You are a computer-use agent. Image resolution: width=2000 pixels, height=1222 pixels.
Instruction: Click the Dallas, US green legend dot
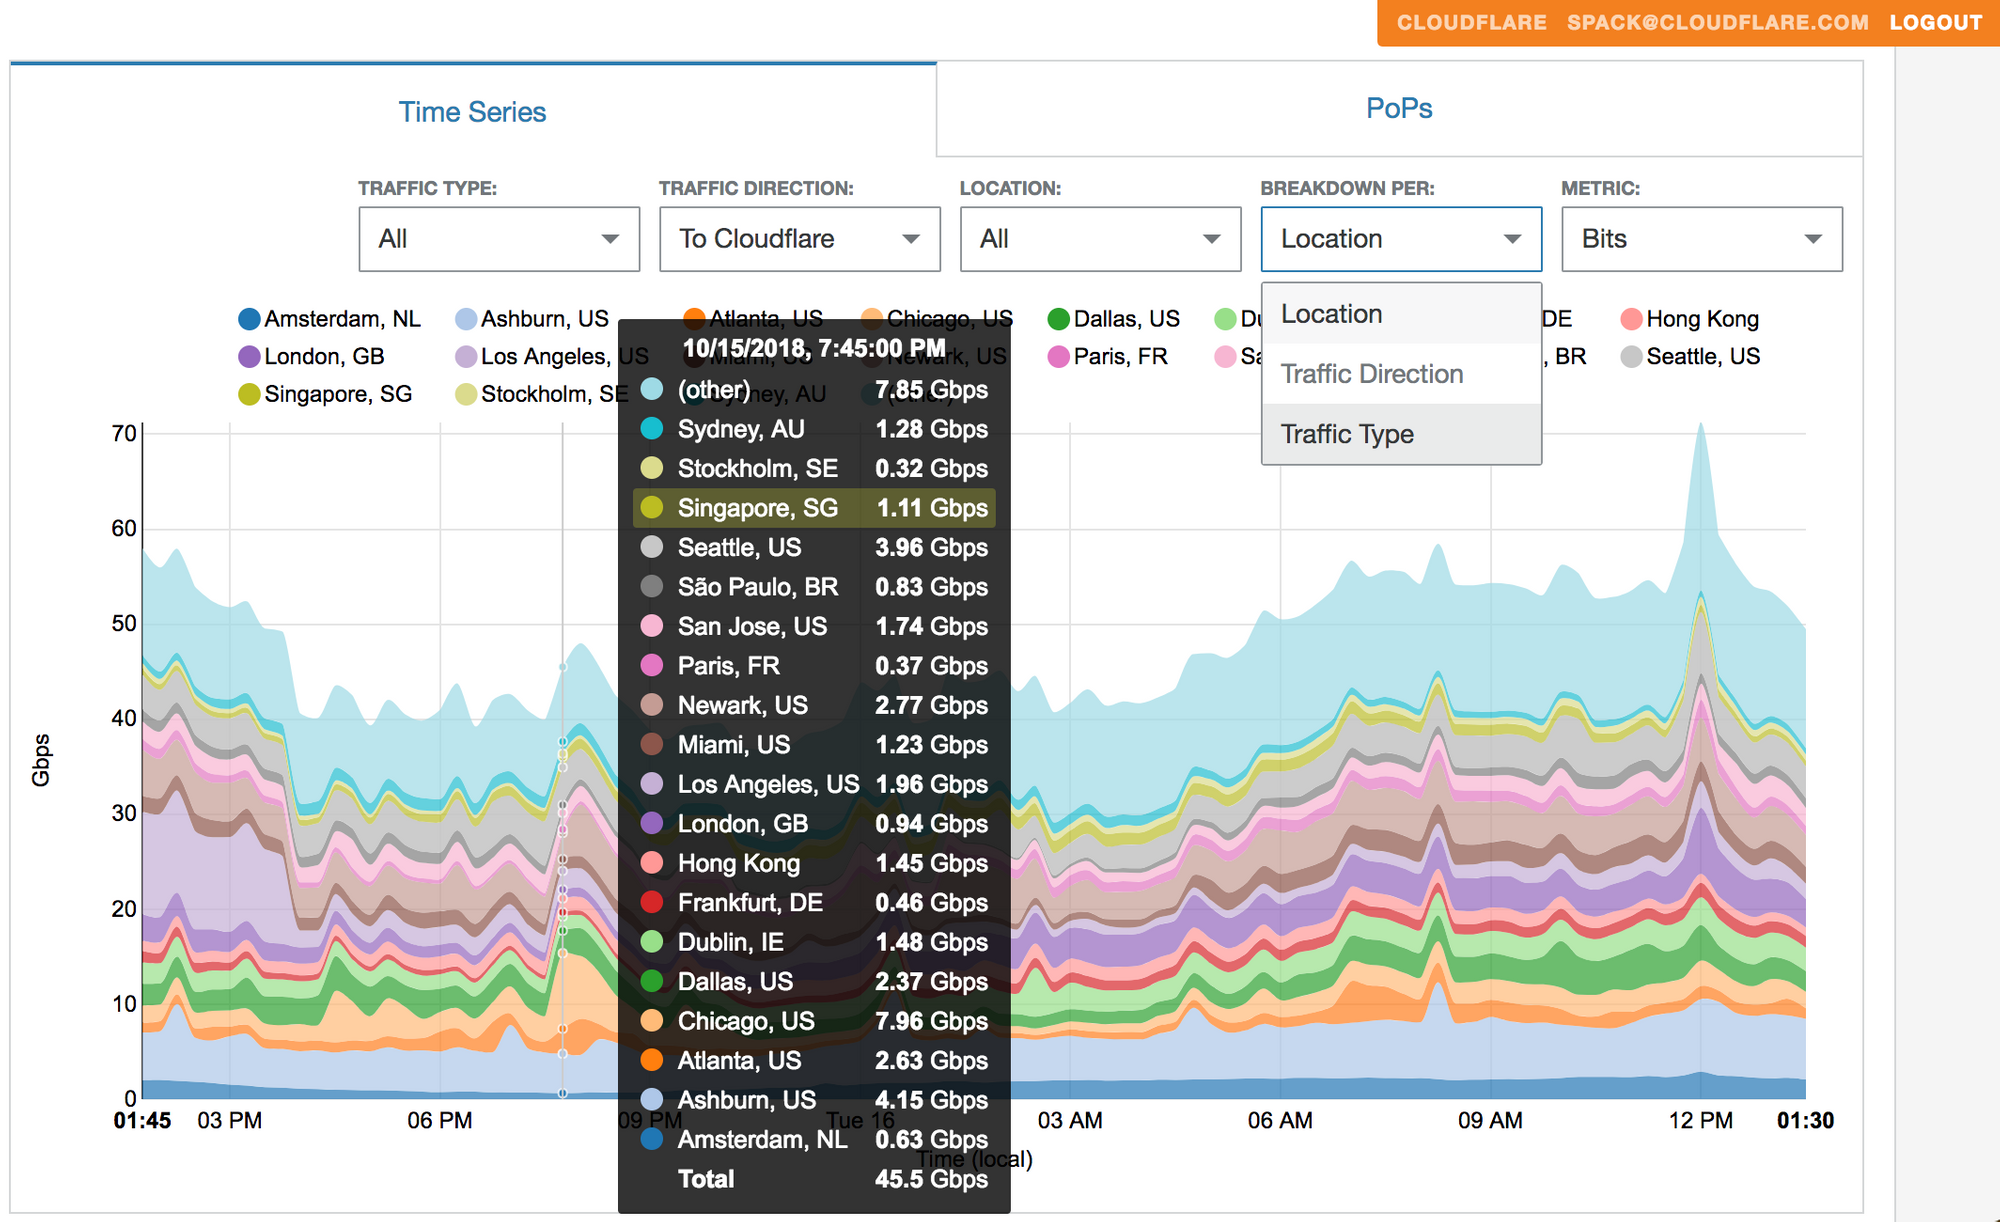(x=1058, y=319)
